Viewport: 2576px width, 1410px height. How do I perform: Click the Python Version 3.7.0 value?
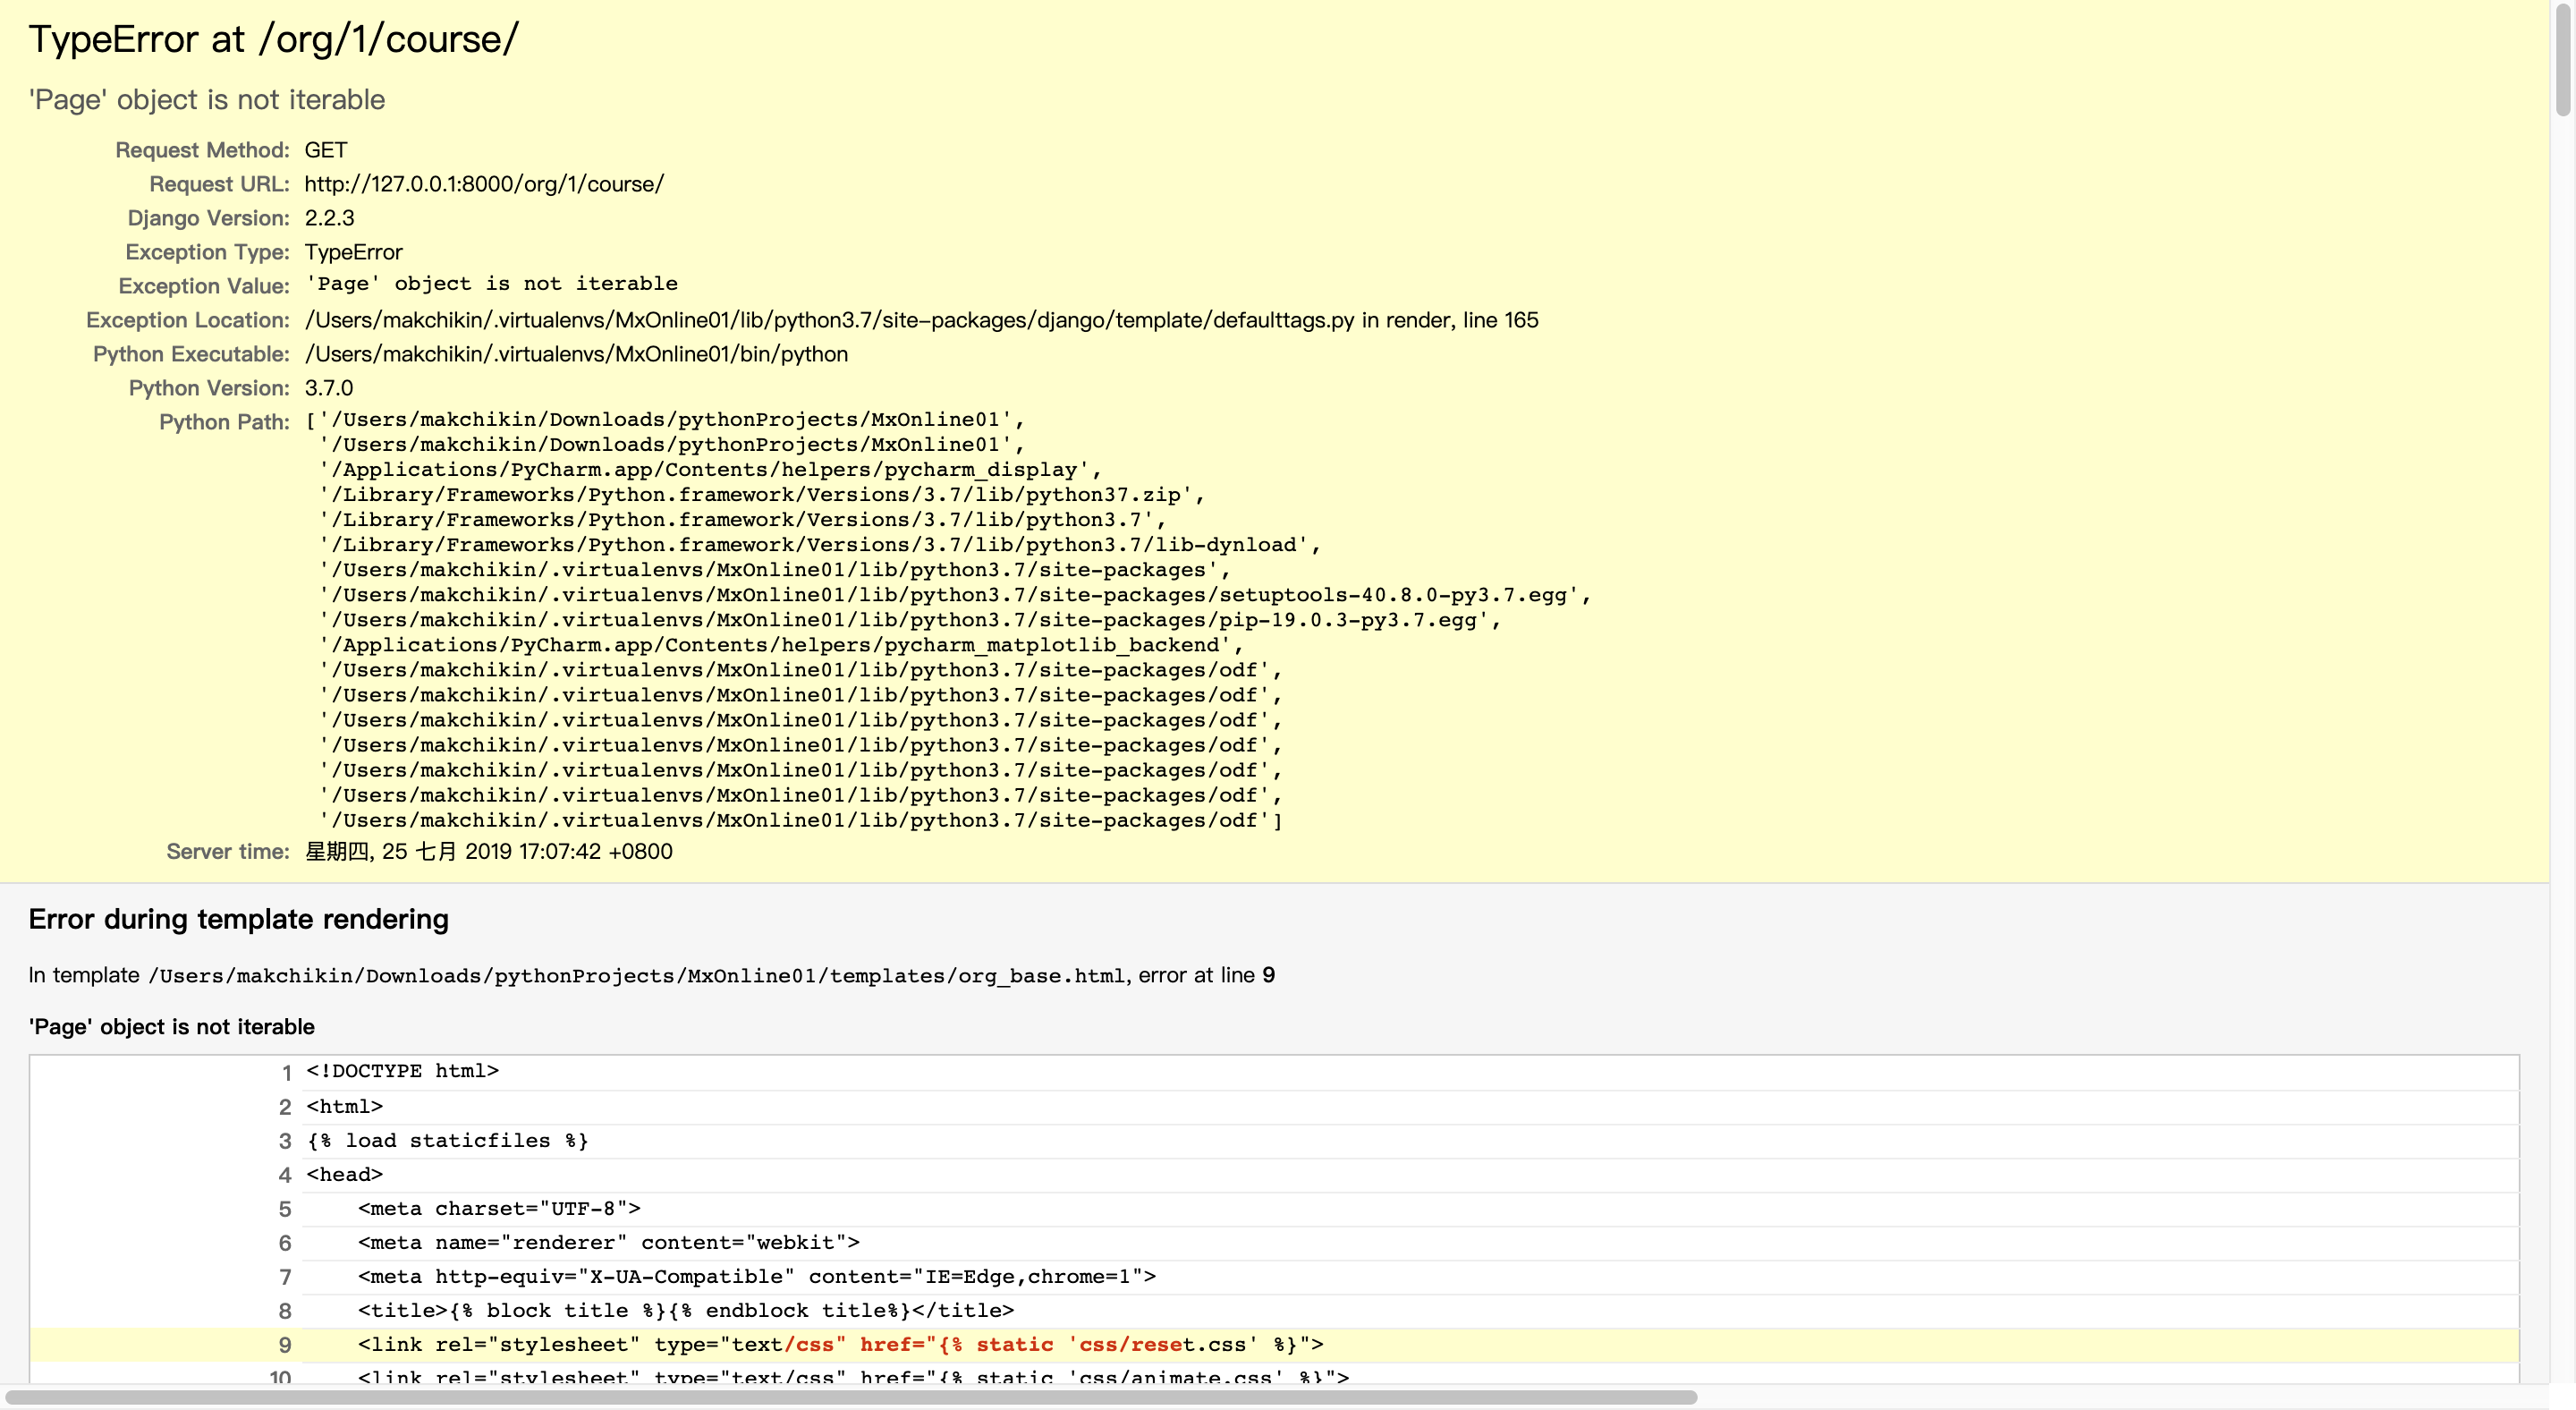coord(328,388)
